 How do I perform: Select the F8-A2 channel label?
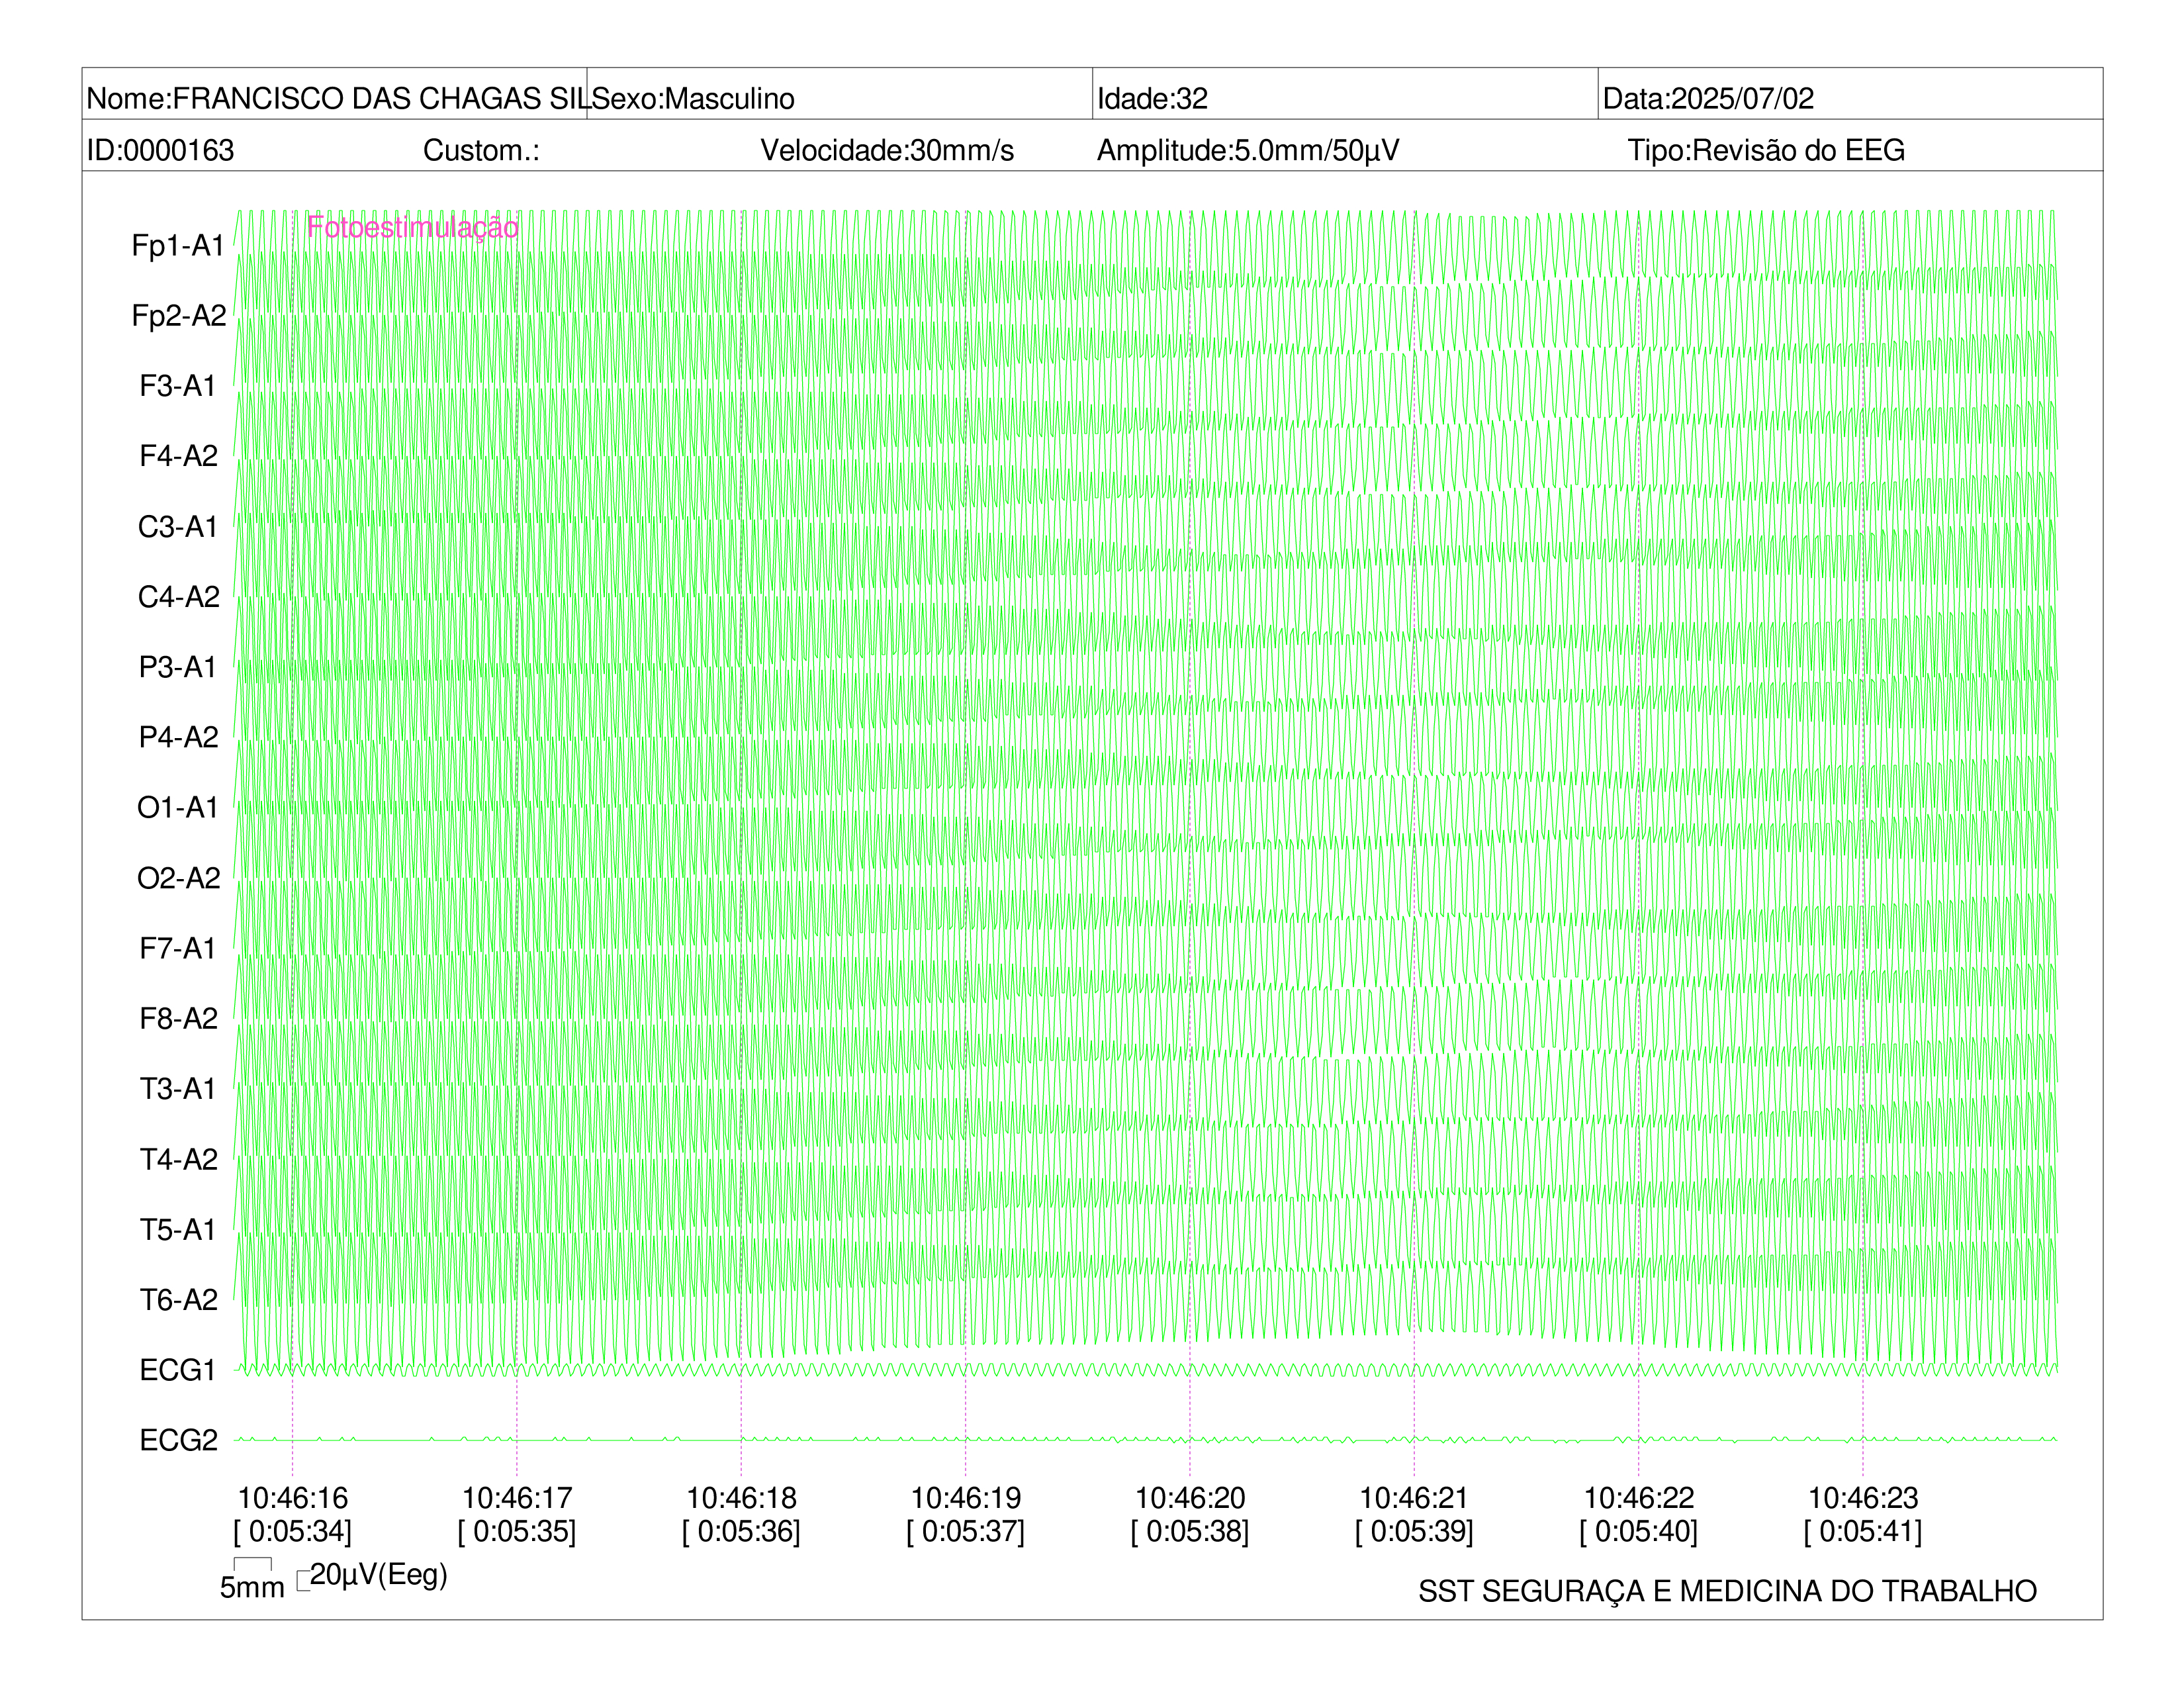click(178, 1018)
